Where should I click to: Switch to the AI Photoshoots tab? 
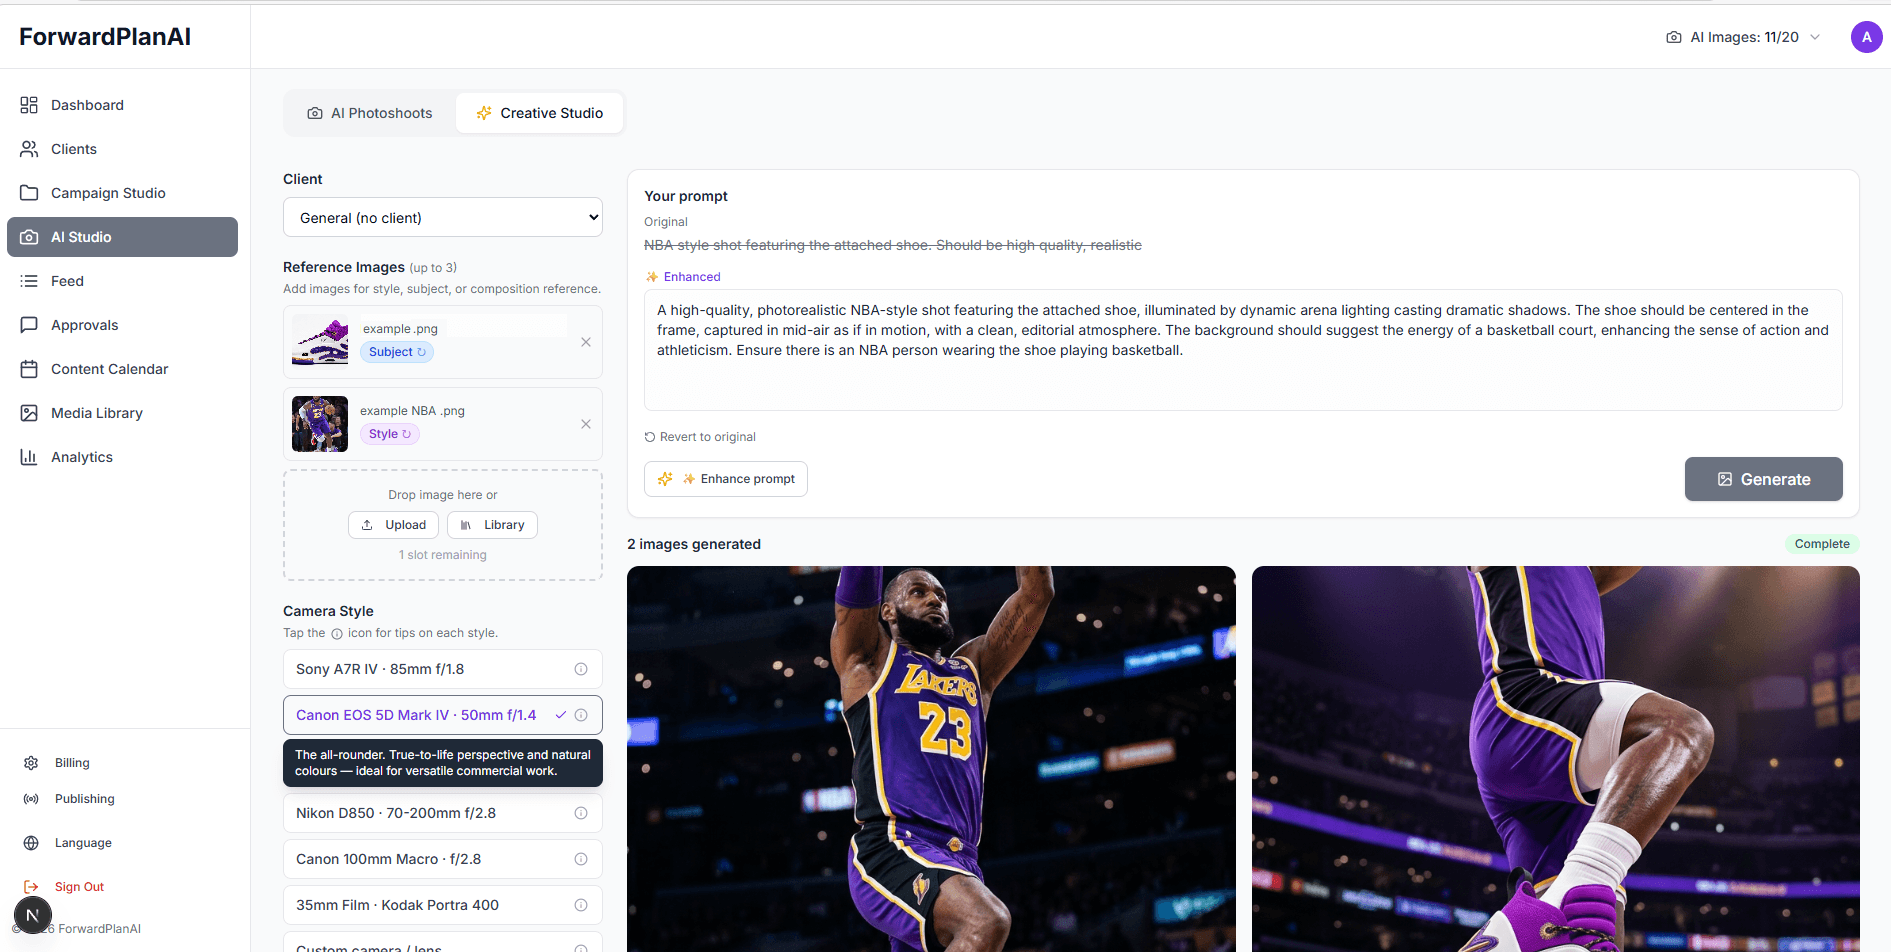(370, 113)
